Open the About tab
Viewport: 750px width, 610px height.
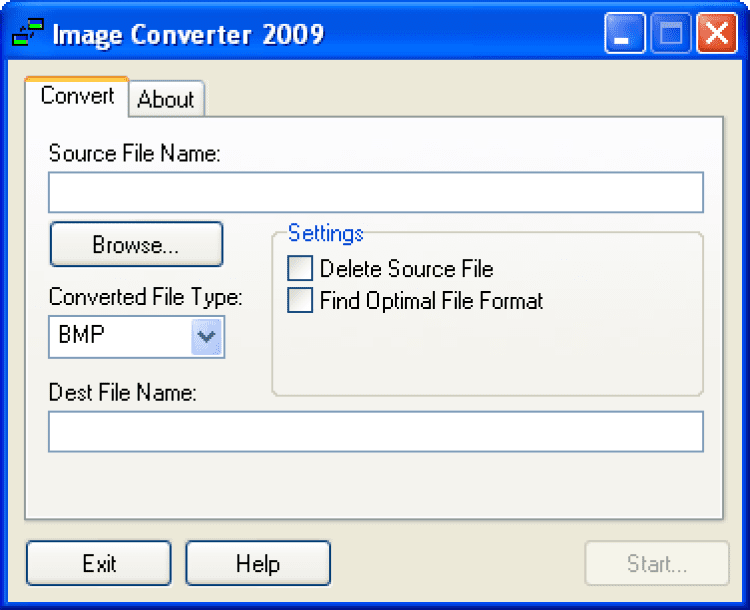tap(166, 99)
